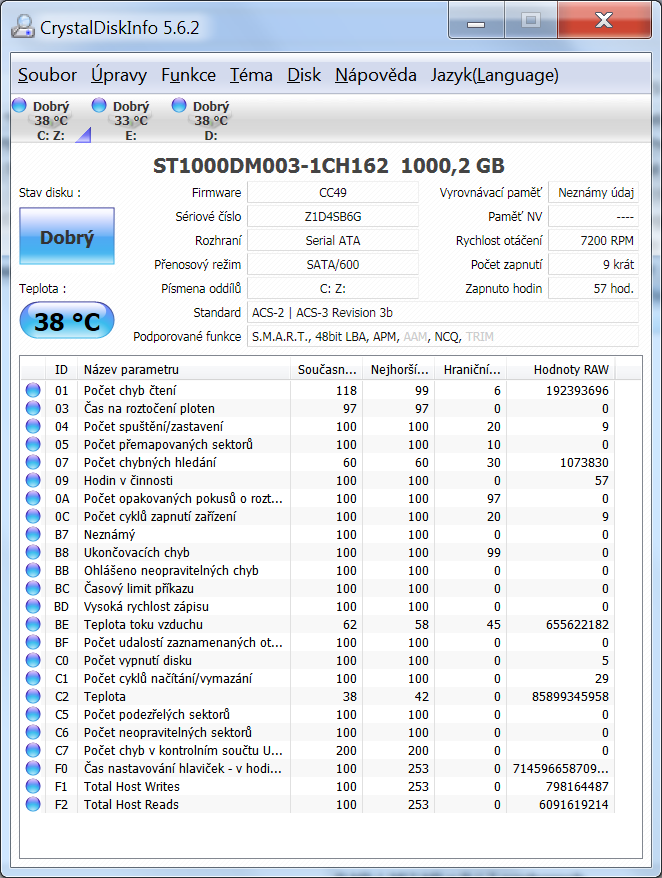This screenshot has height=878, width=662.
Task: Click the blue status orb for disk D:
Action: coord(179,105)
